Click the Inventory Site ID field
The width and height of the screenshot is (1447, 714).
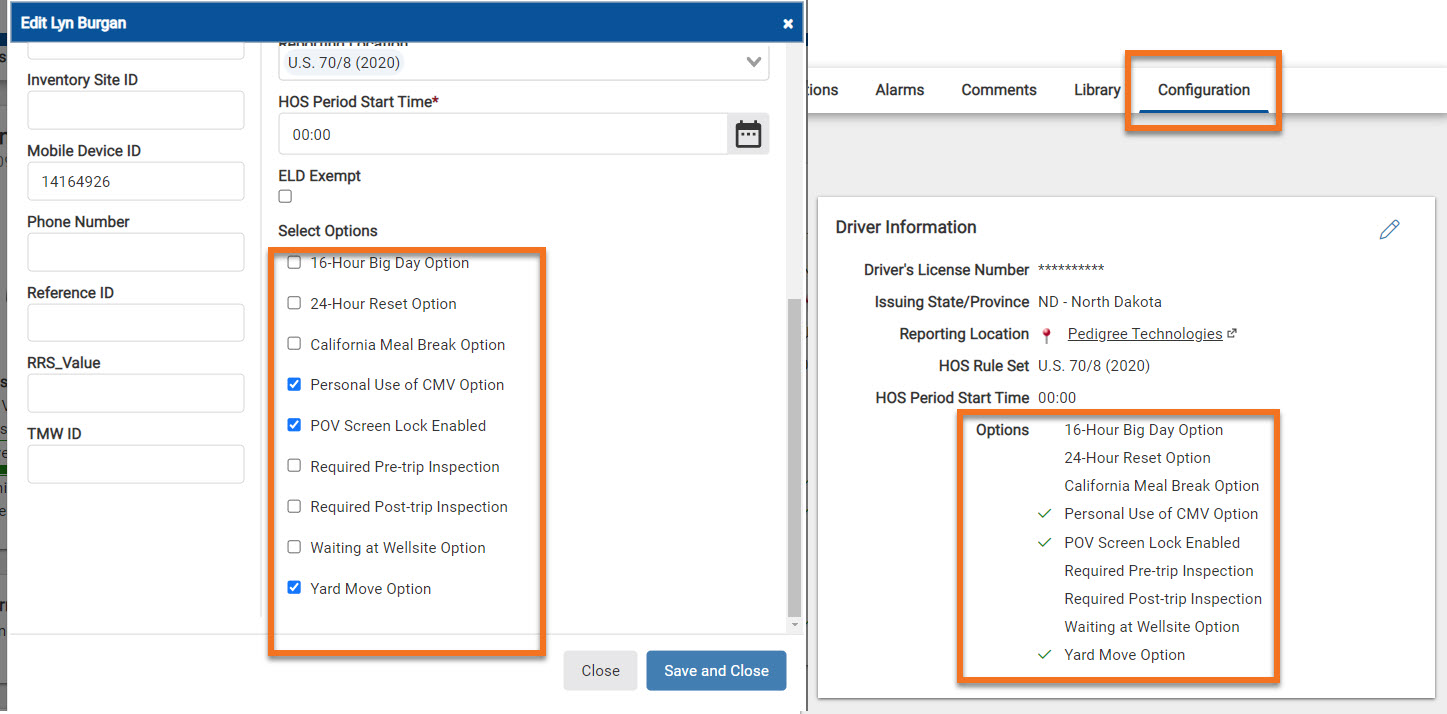point(136,110)
